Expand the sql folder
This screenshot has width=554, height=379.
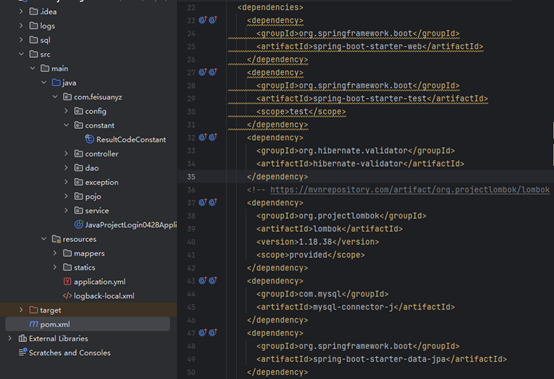click(21, 40)
